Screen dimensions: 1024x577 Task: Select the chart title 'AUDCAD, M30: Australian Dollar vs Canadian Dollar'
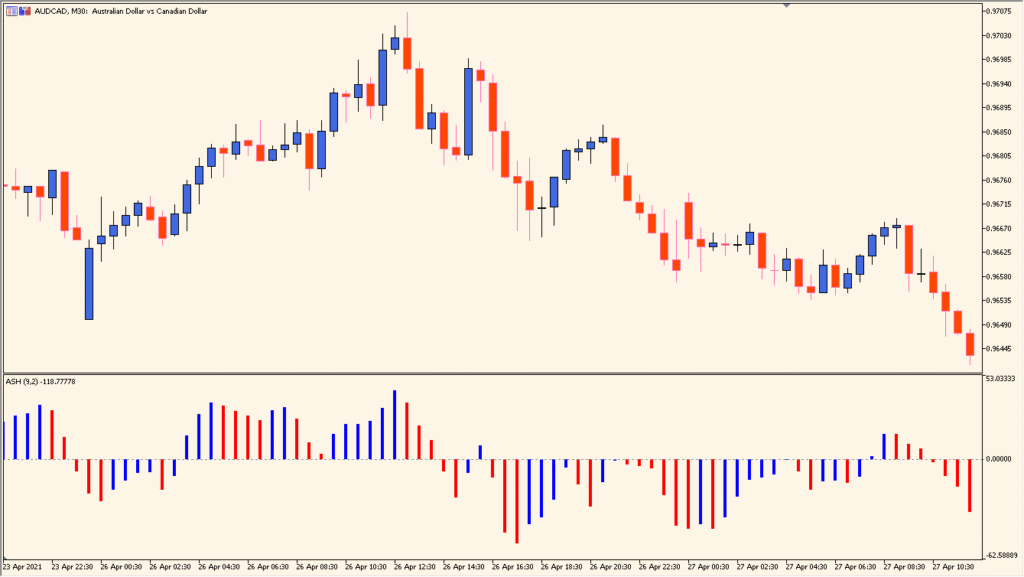[x=121, y=11]
